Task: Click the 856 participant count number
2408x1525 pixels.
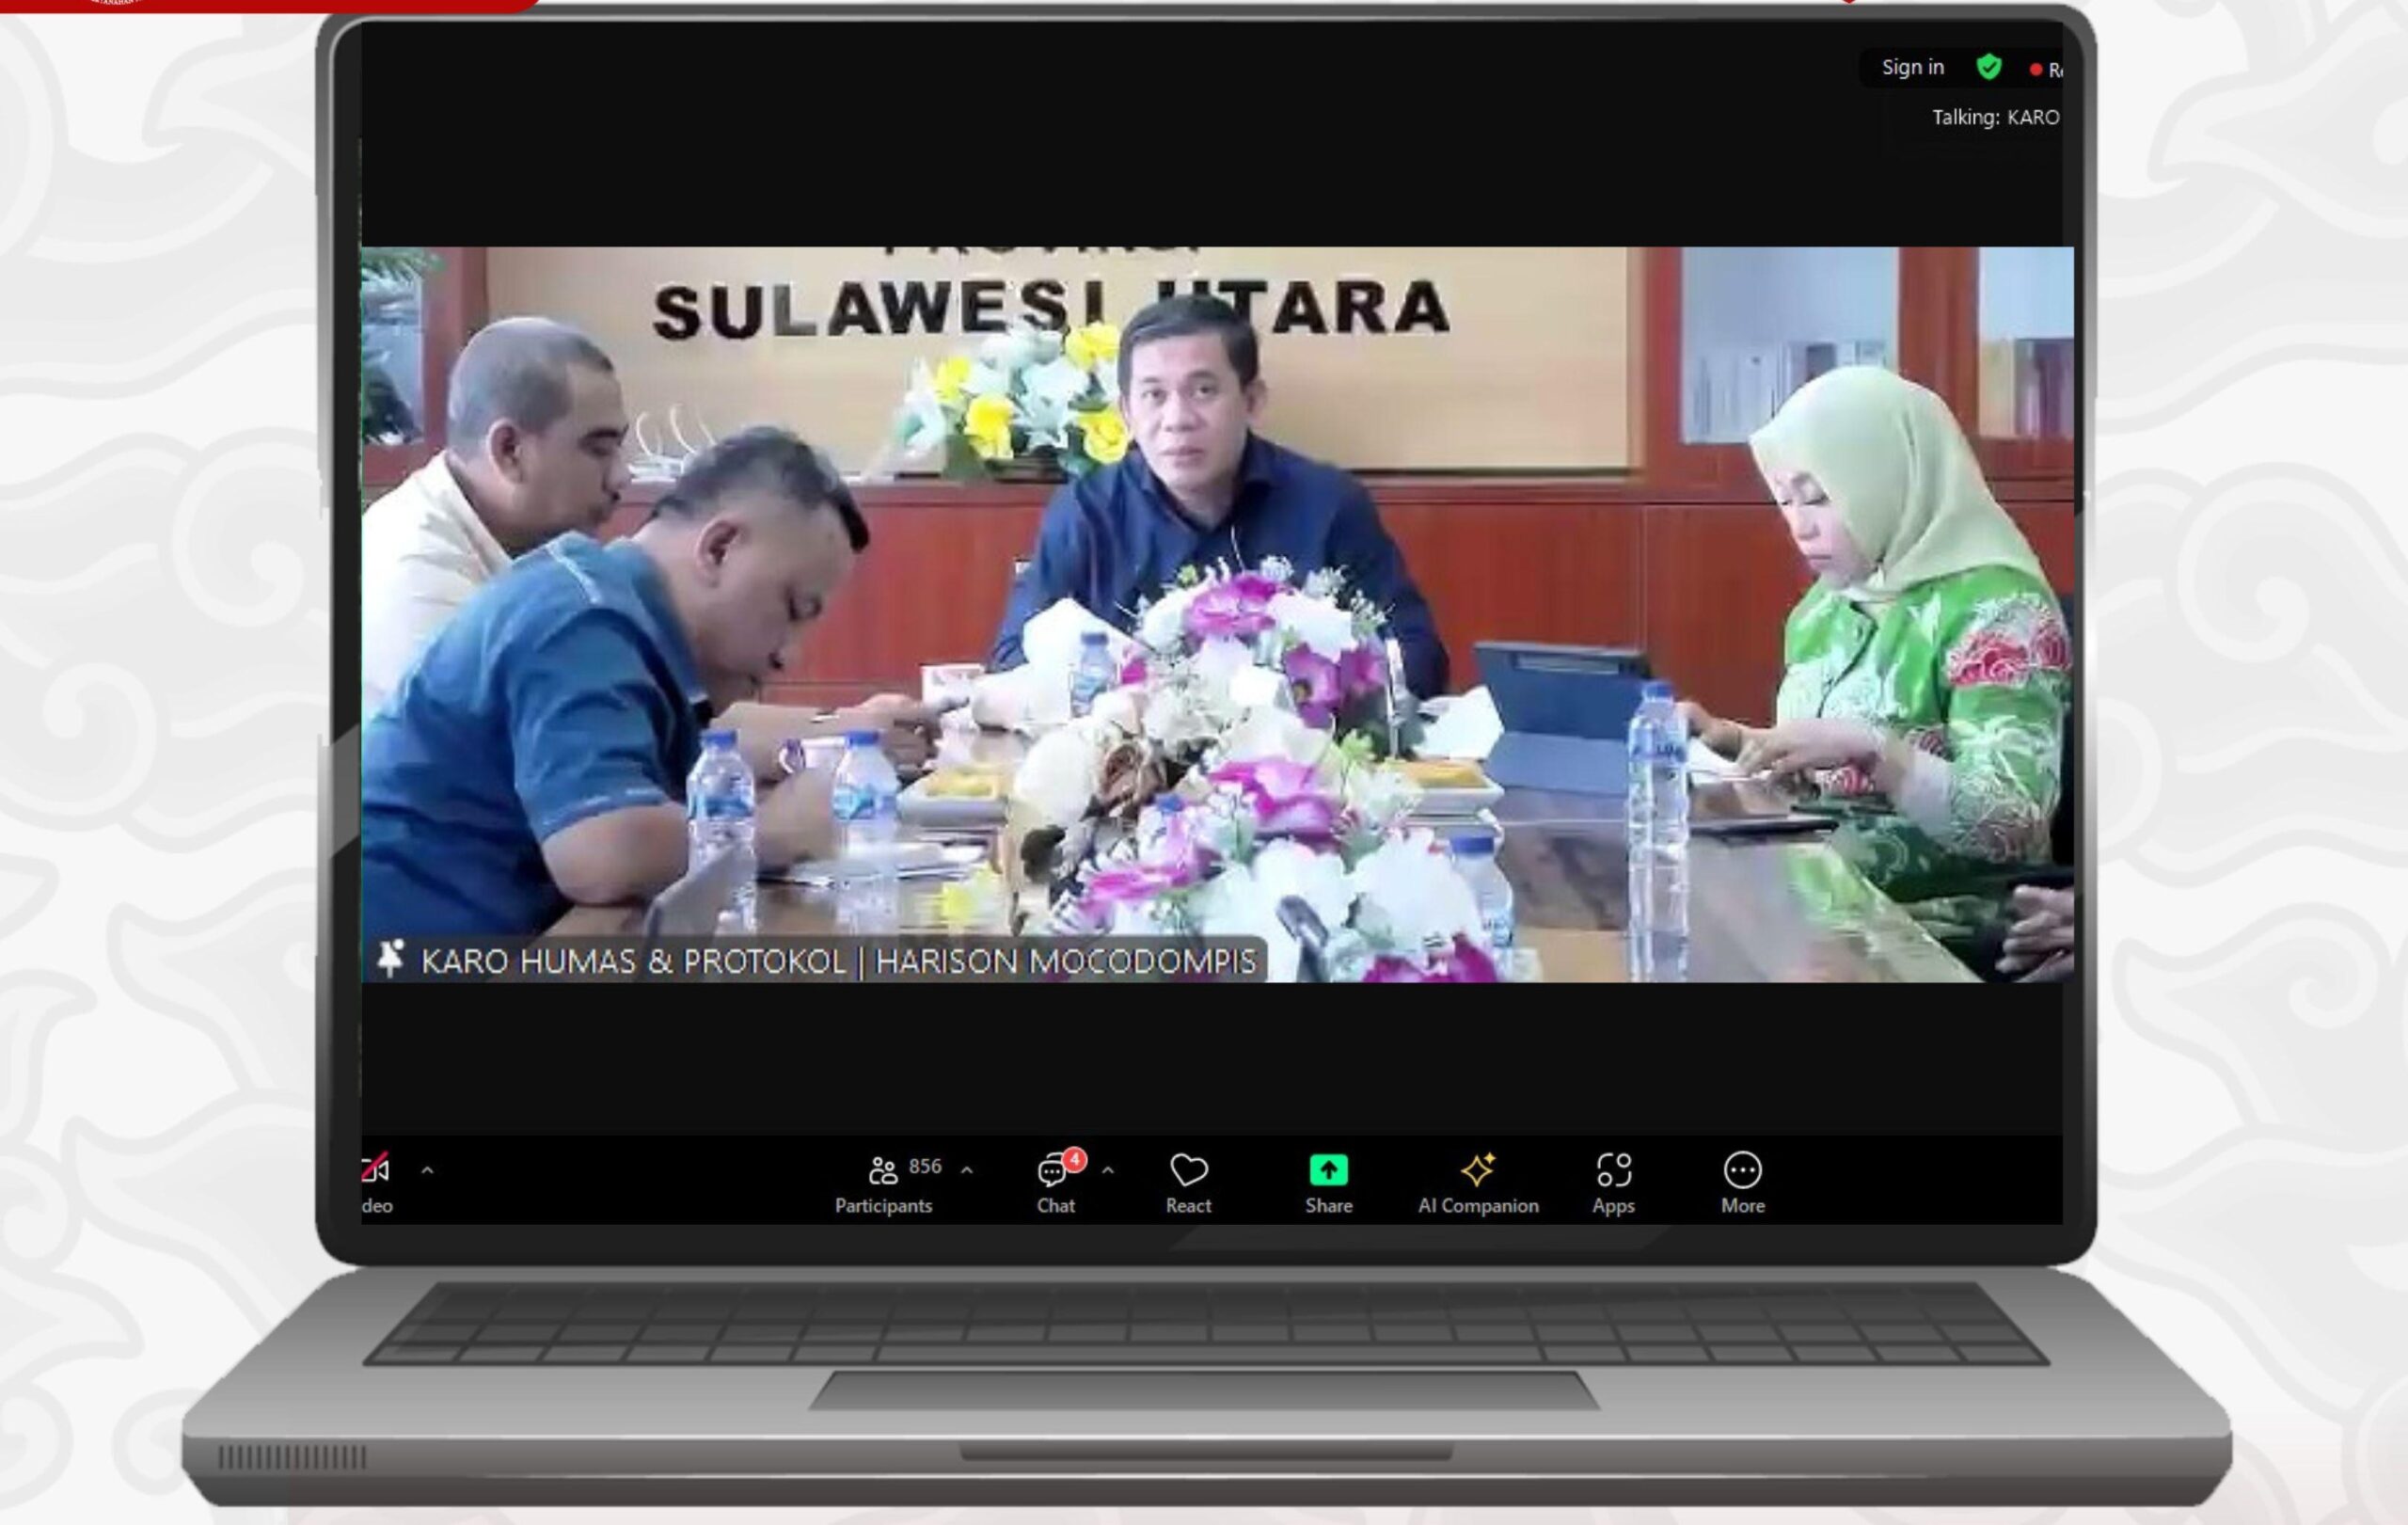Action: tap(925, 1166)
